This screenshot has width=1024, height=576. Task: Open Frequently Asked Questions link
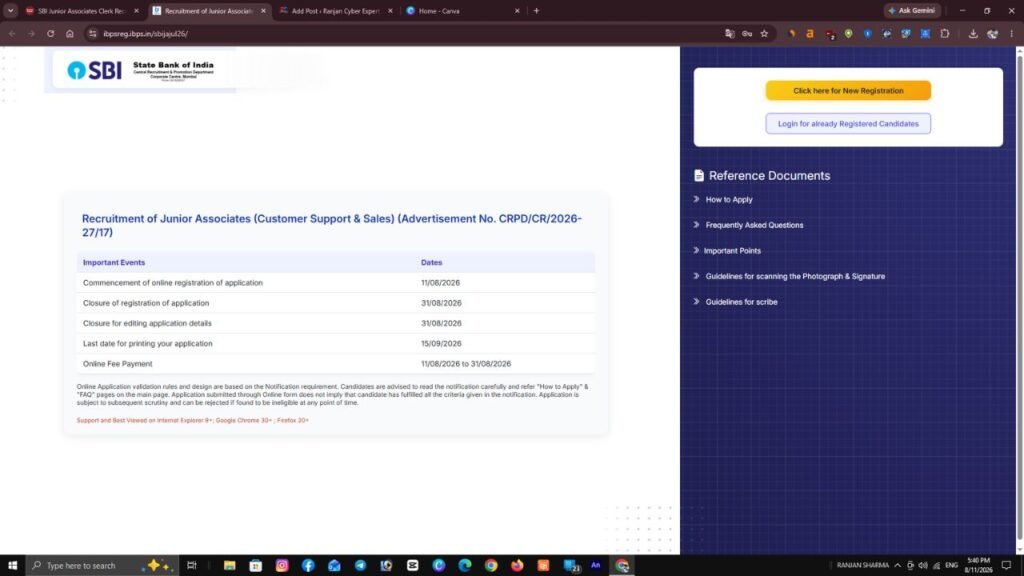click(x=754, y=225)
